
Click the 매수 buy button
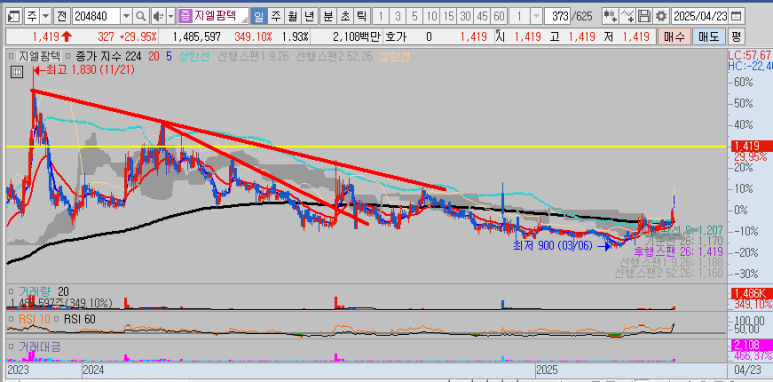tap(673, 36)
